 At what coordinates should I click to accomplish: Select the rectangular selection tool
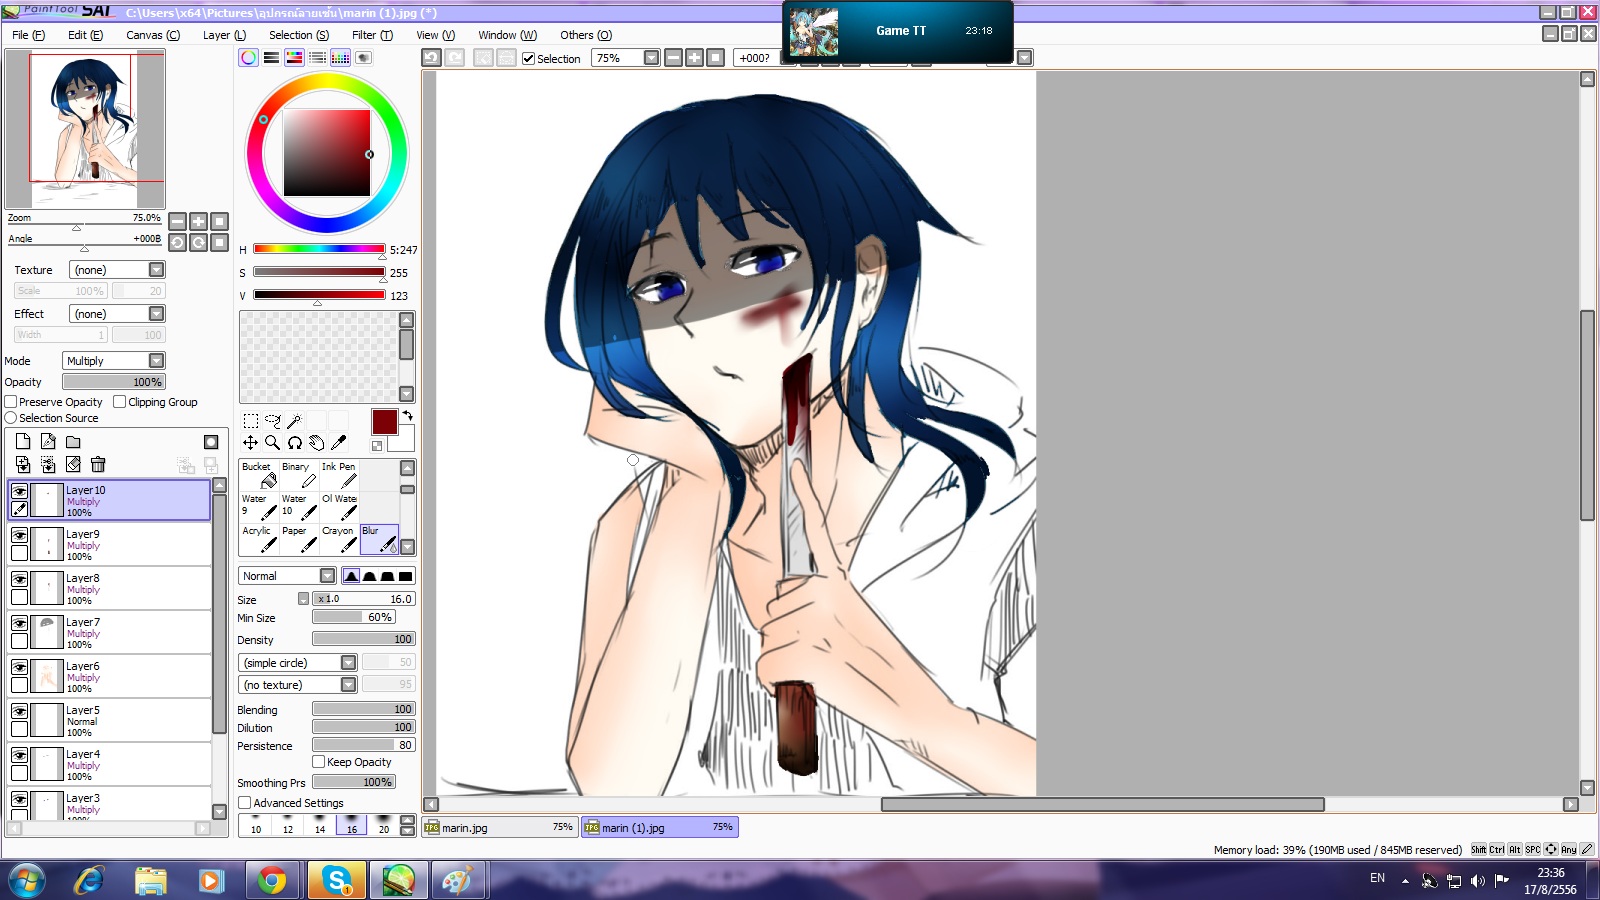(x=251, y=421)
